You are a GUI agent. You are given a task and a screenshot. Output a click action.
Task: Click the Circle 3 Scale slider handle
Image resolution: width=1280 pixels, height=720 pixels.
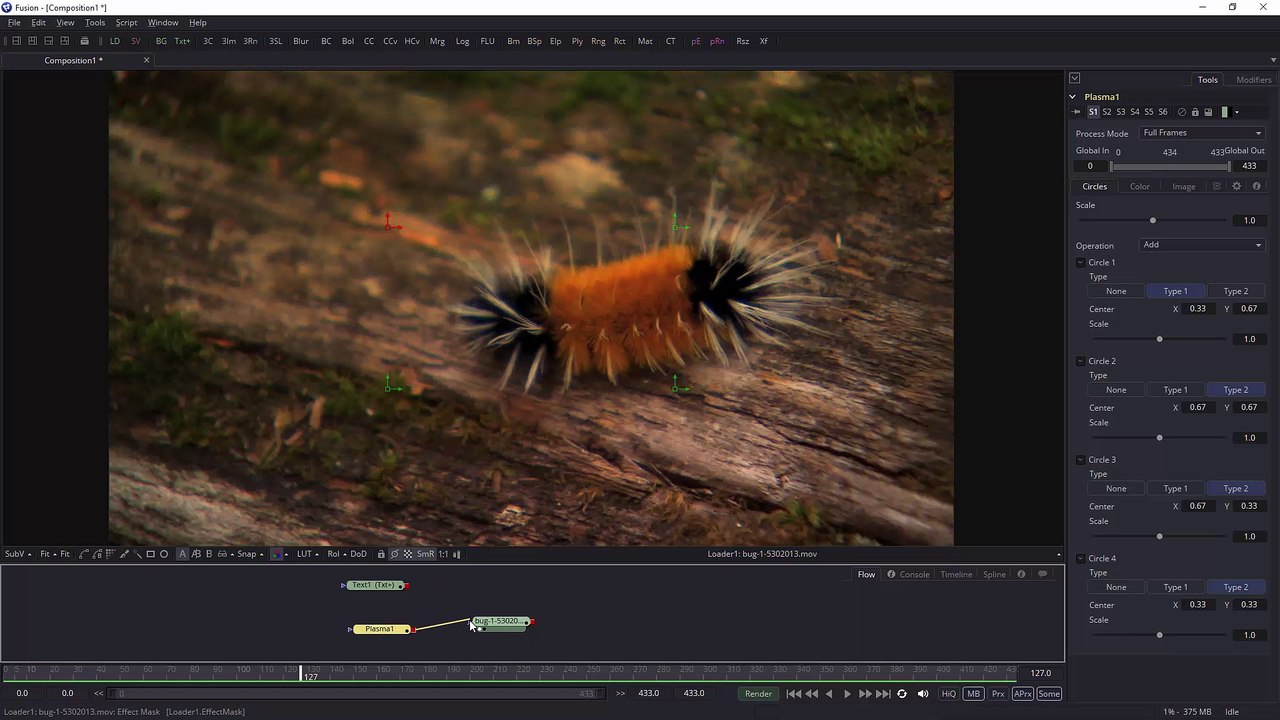coord(1160,536)
